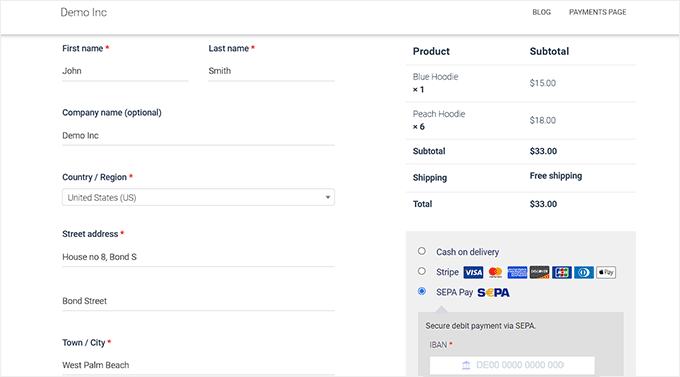The width and height of the screenshot is (680, 377).
Task: Click the bank icon in IBAN field
Action: pyautogui.click(x=466, y=365)
